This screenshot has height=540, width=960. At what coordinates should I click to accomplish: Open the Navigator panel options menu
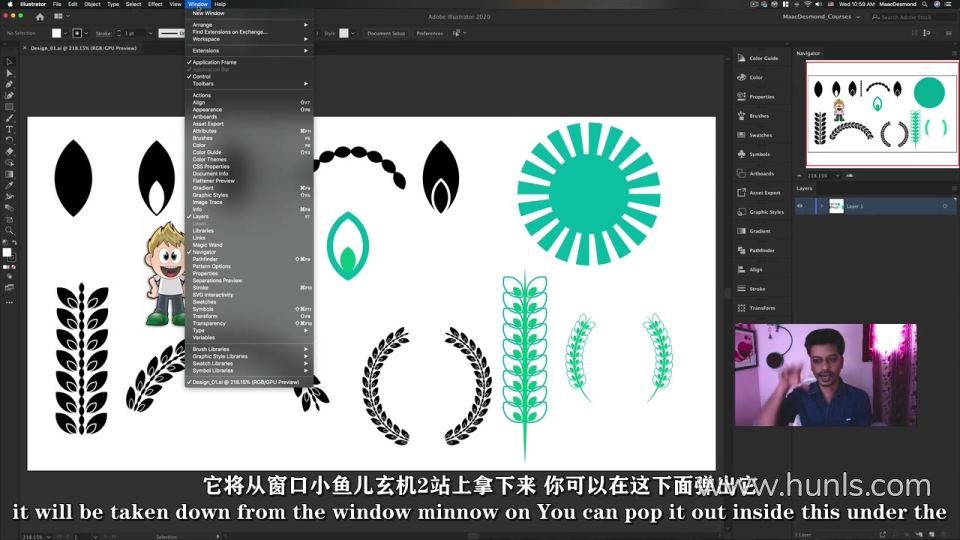tap(954, 53)
